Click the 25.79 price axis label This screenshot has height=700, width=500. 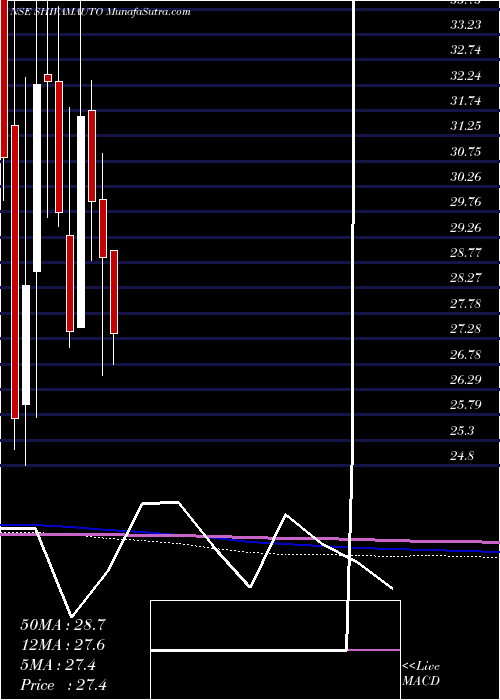point(465,406)
